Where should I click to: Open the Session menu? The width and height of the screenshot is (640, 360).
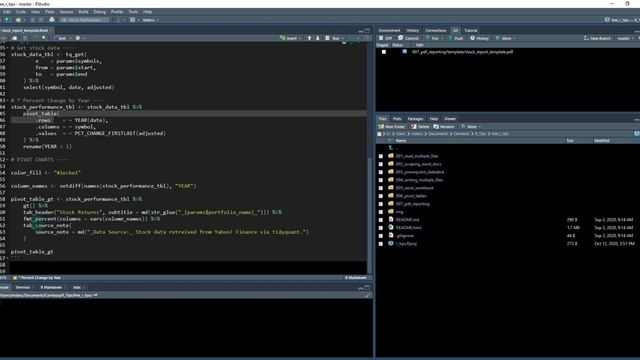66,12
